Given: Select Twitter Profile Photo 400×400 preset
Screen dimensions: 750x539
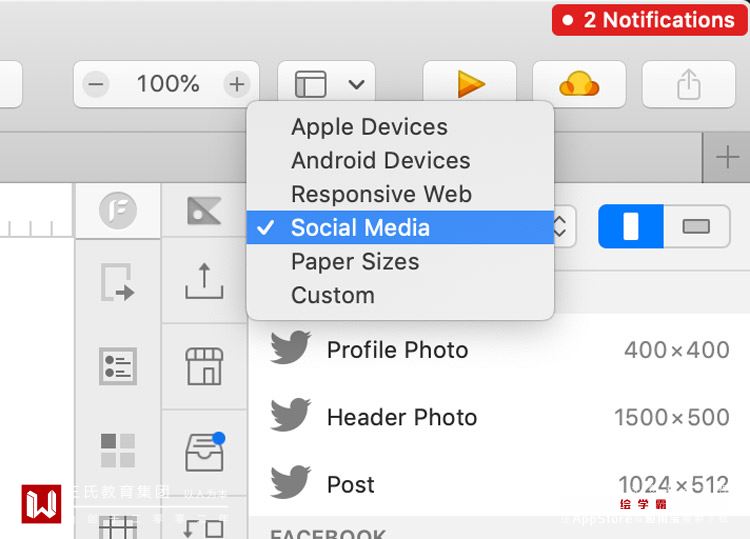Looking at the screenshot, I should pyautogui.click(x=498, y=350).
